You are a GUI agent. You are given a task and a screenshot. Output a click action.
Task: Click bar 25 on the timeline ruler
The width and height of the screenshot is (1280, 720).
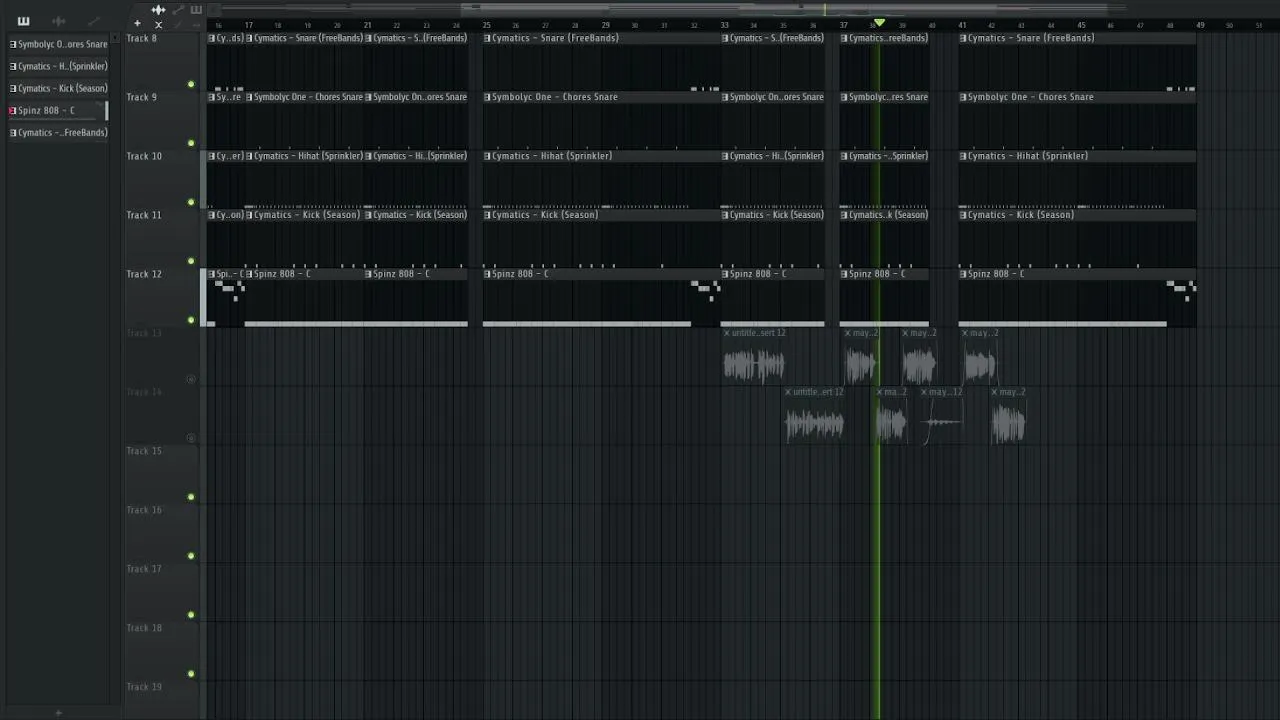[486, 25]
